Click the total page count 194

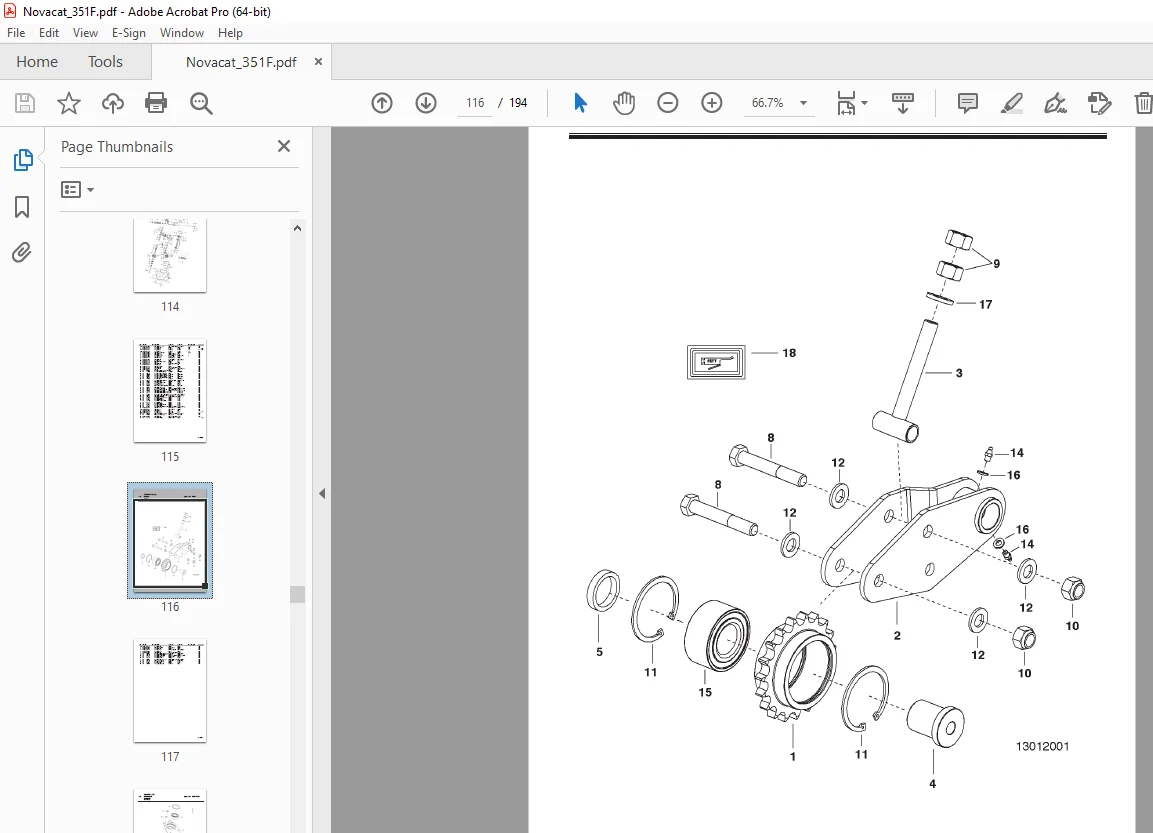click(518, 103)
